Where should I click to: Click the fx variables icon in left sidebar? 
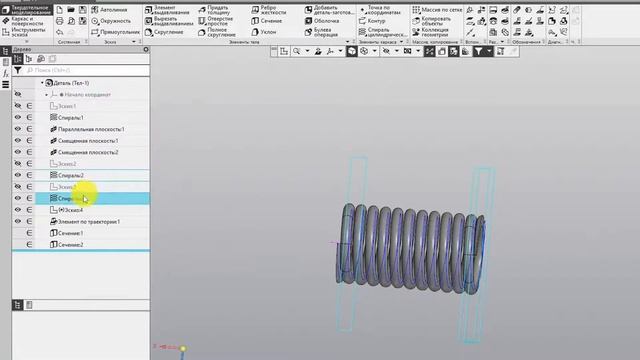coord(6,73)
